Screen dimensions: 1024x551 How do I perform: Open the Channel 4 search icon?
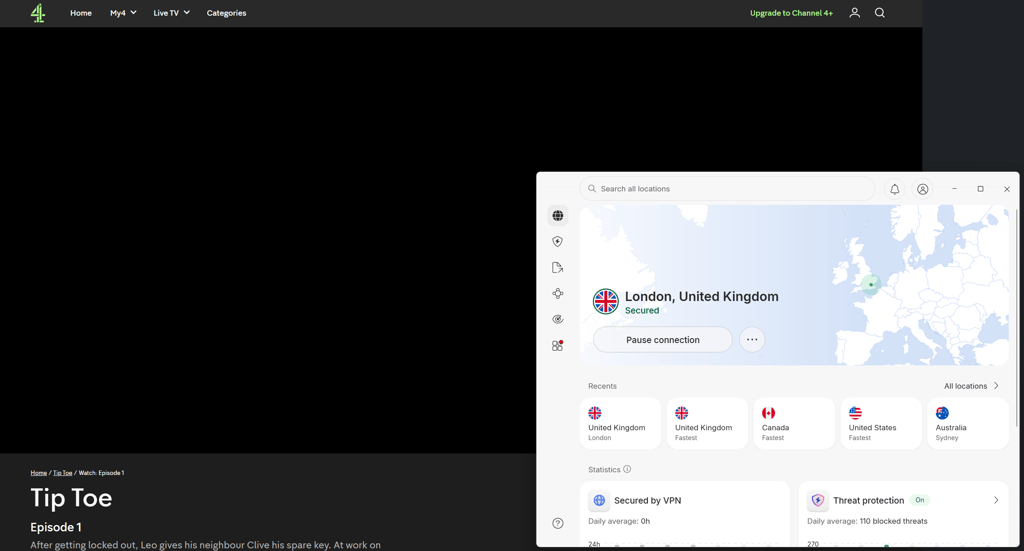click(x=880, y=12)
